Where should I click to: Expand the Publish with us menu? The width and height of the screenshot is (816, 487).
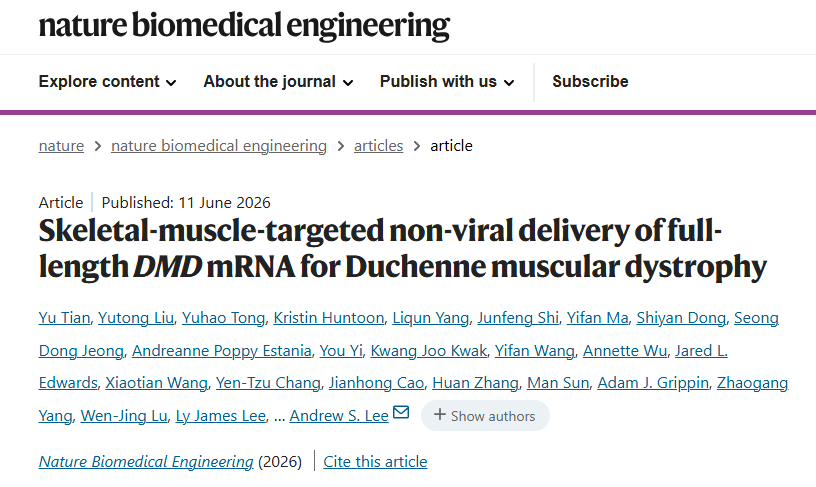click(x=447, y=82)
